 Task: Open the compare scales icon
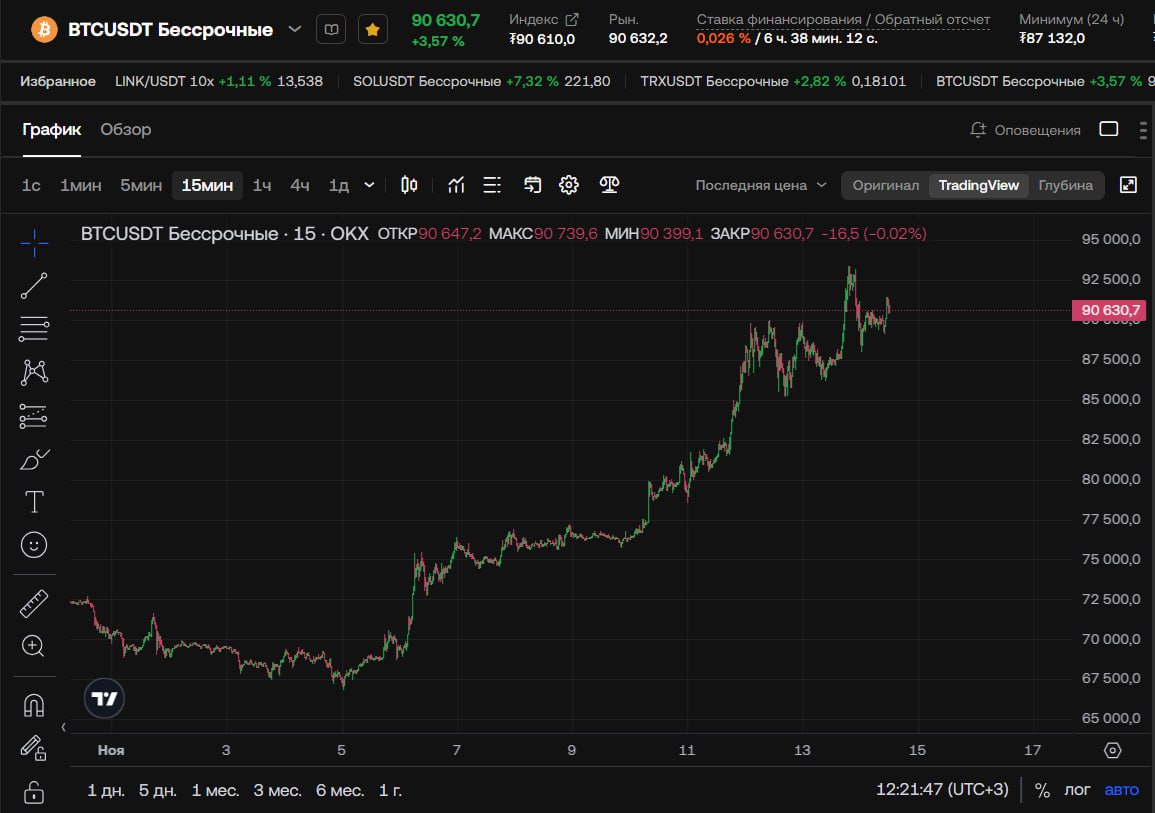click(609, 185)
